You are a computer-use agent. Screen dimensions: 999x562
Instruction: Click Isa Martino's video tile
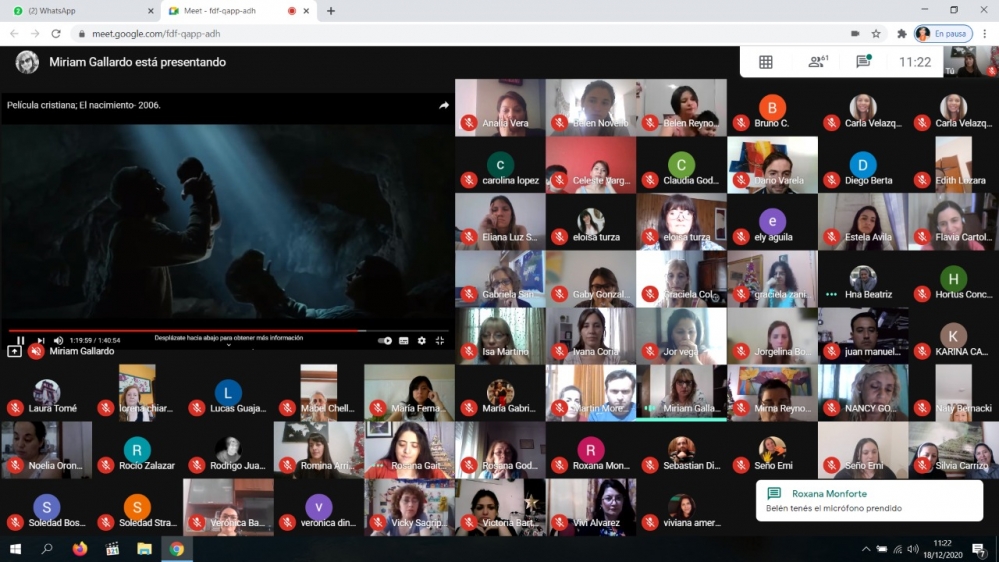click(x=500, y=336)
